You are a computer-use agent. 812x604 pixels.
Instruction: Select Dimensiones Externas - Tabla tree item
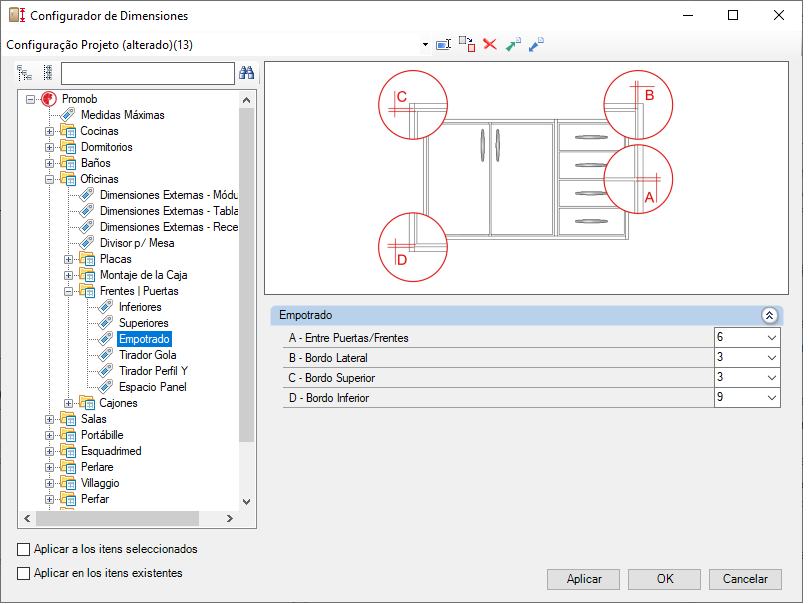click(x=169, y=211)
